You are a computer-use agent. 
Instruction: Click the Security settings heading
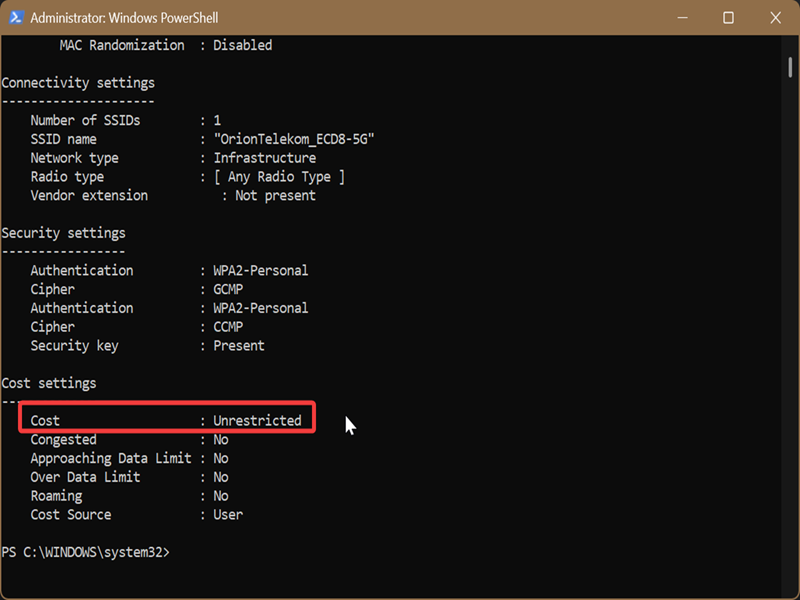[x=64, y=233]
